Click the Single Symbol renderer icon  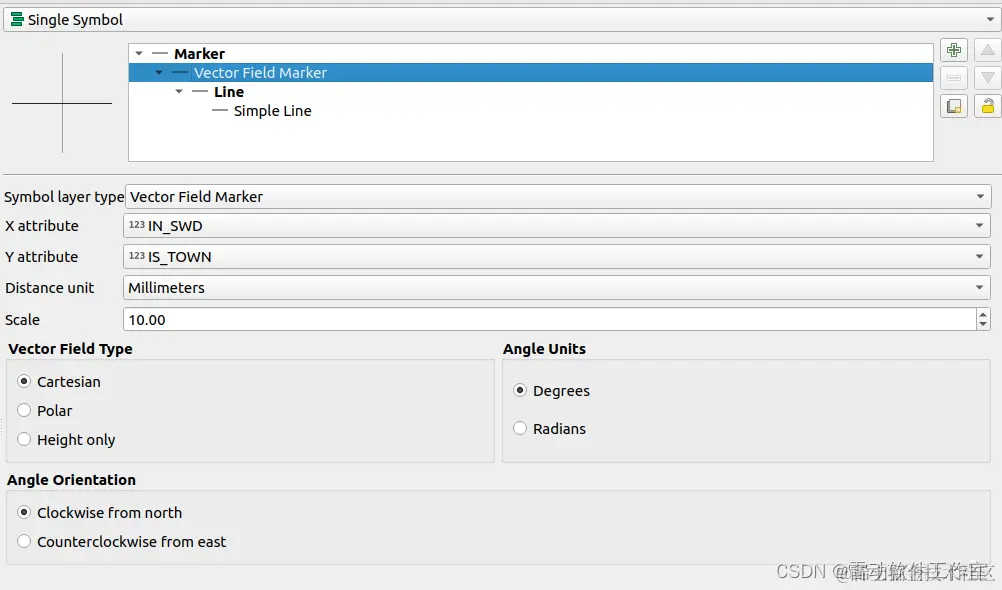click(x=17, y=20)
